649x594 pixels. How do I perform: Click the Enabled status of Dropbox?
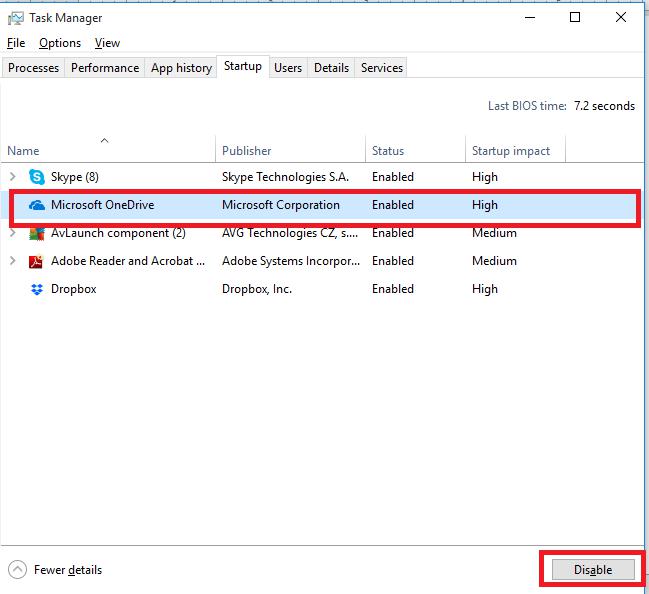pyautogui.click(x=393, y=289)
